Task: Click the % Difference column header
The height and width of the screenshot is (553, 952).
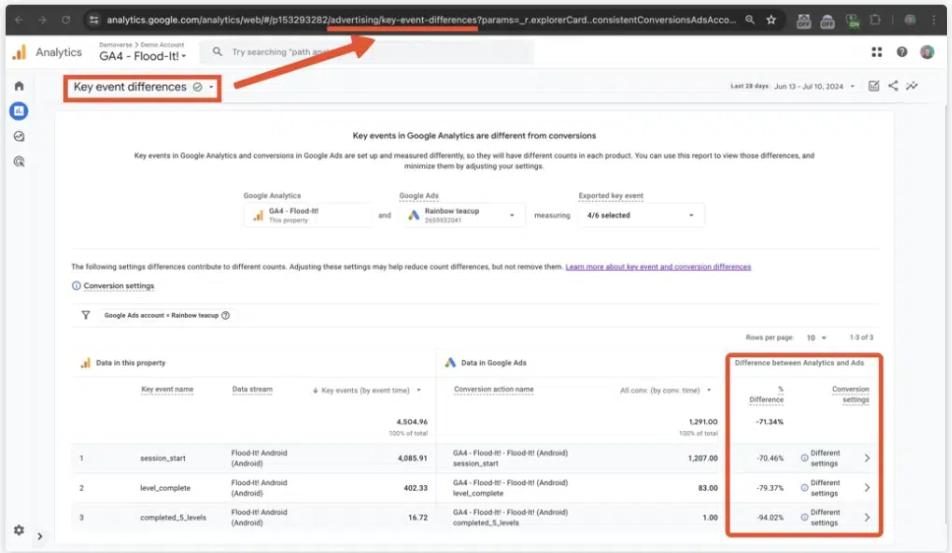Action: click(767, 395)
